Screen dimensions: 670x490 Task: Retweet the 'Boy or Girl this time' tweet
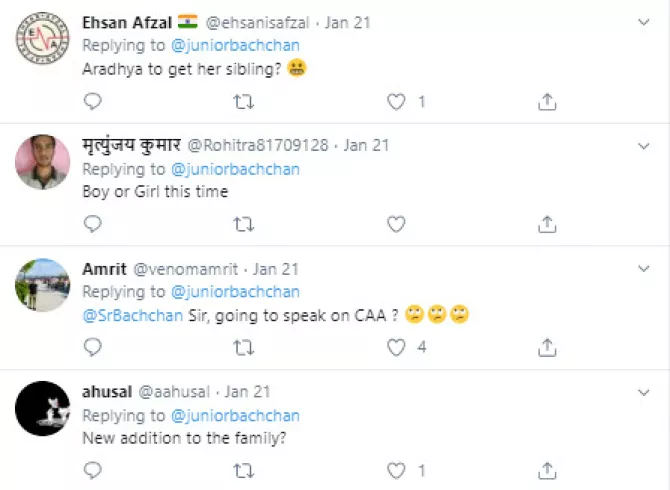(243, 224)
